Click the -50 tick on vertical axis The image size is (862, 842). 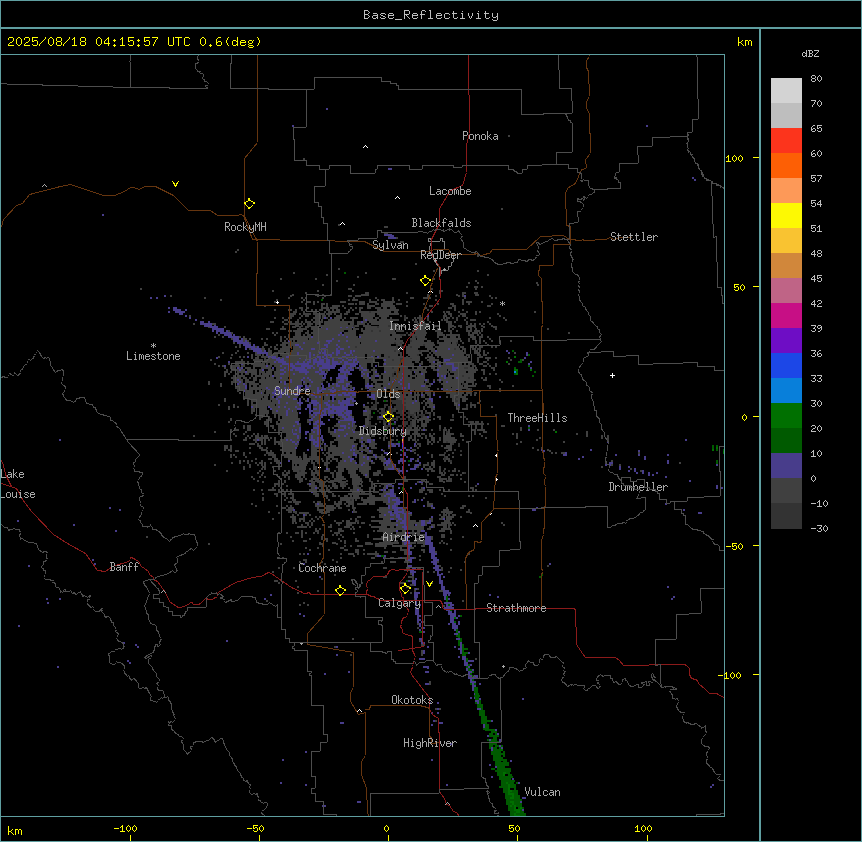tap(734, 546)
